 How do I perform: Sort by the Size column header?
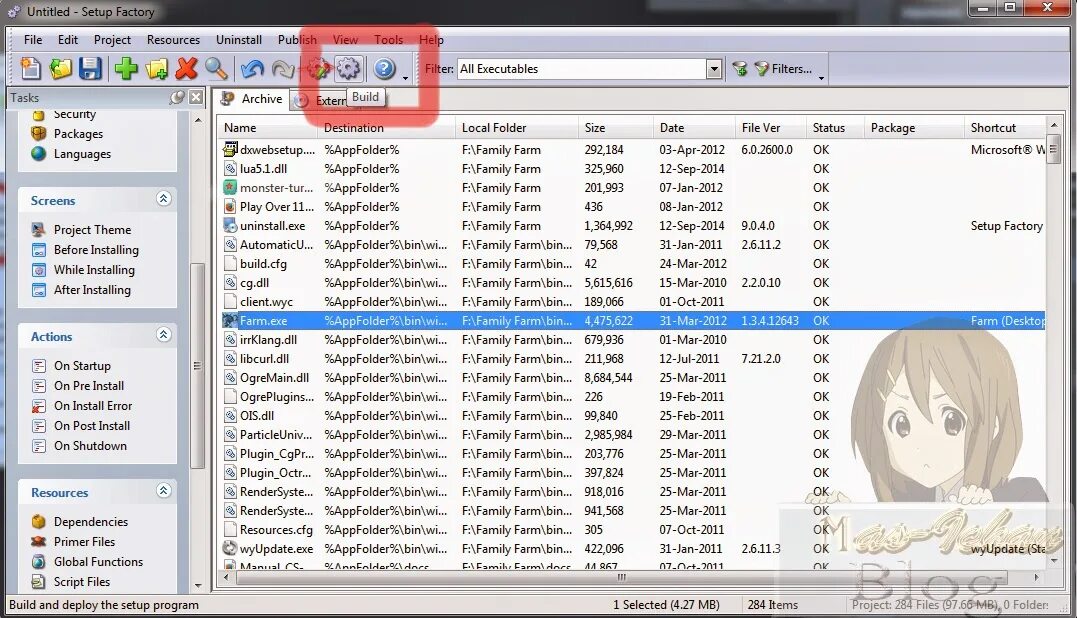(616, 128)
